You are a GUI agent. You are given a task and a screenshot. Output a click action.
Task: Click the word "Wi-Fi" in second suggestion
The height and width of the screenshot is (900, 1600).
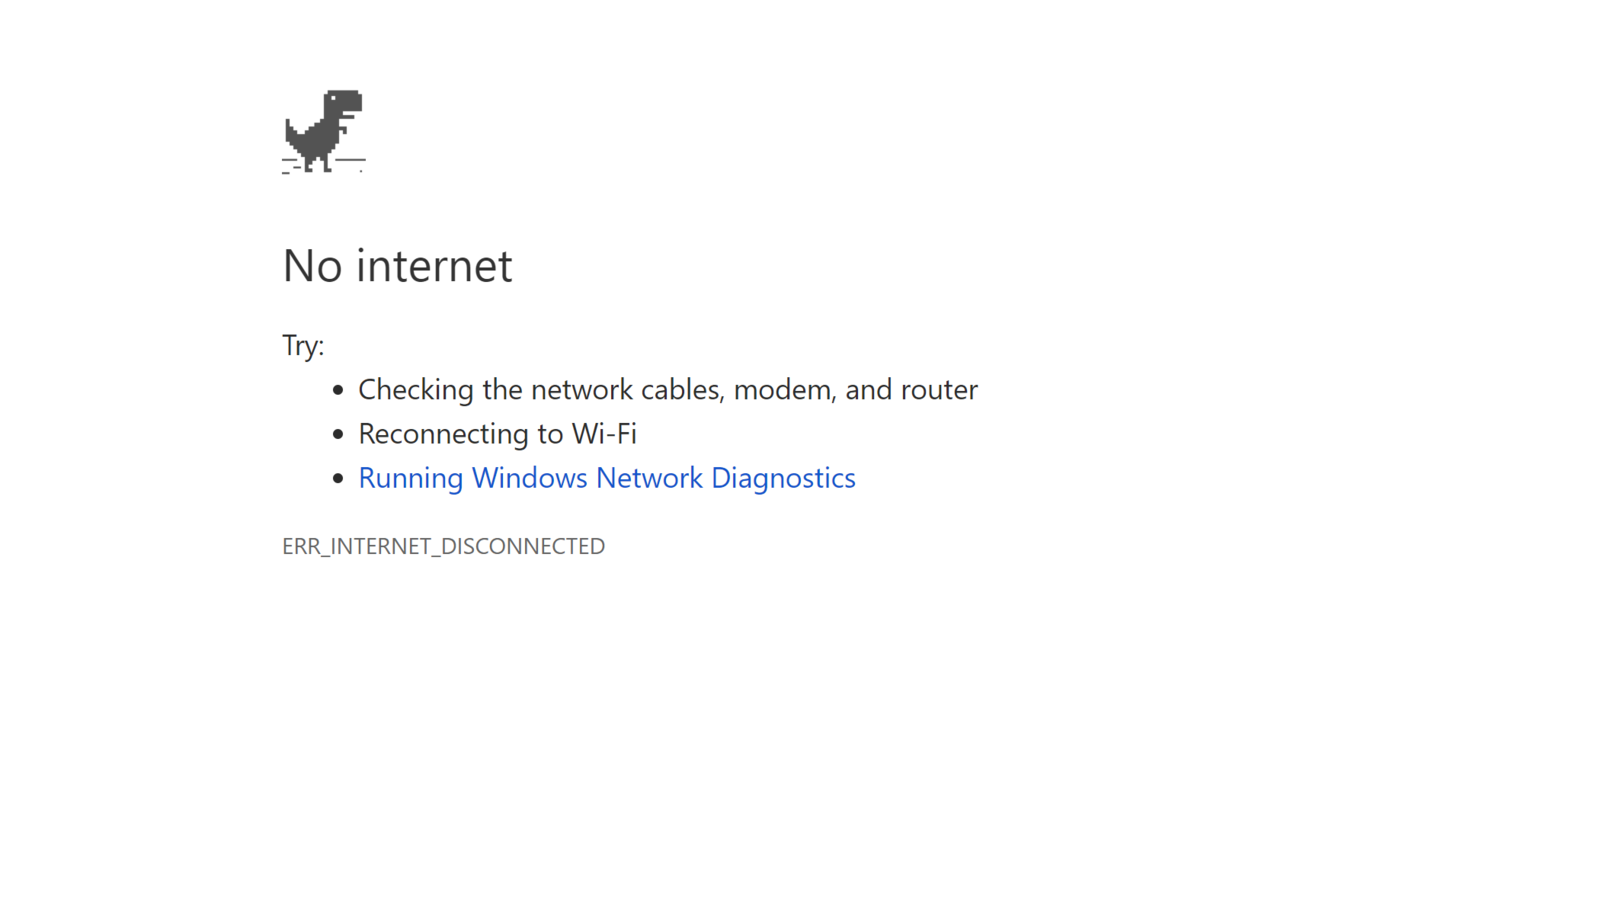click(x=604, y=434)
